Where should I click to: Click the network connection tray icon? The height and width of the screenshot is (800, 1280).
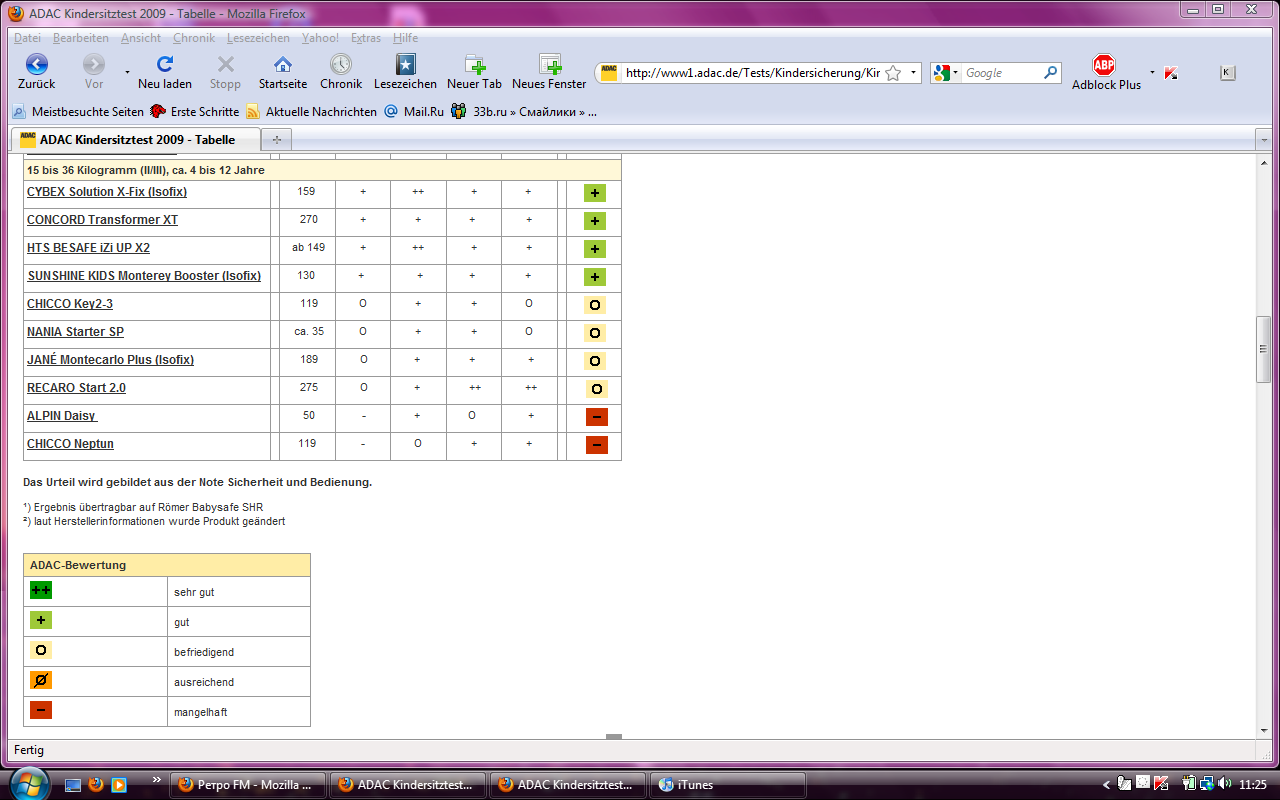click(1208, 785)
